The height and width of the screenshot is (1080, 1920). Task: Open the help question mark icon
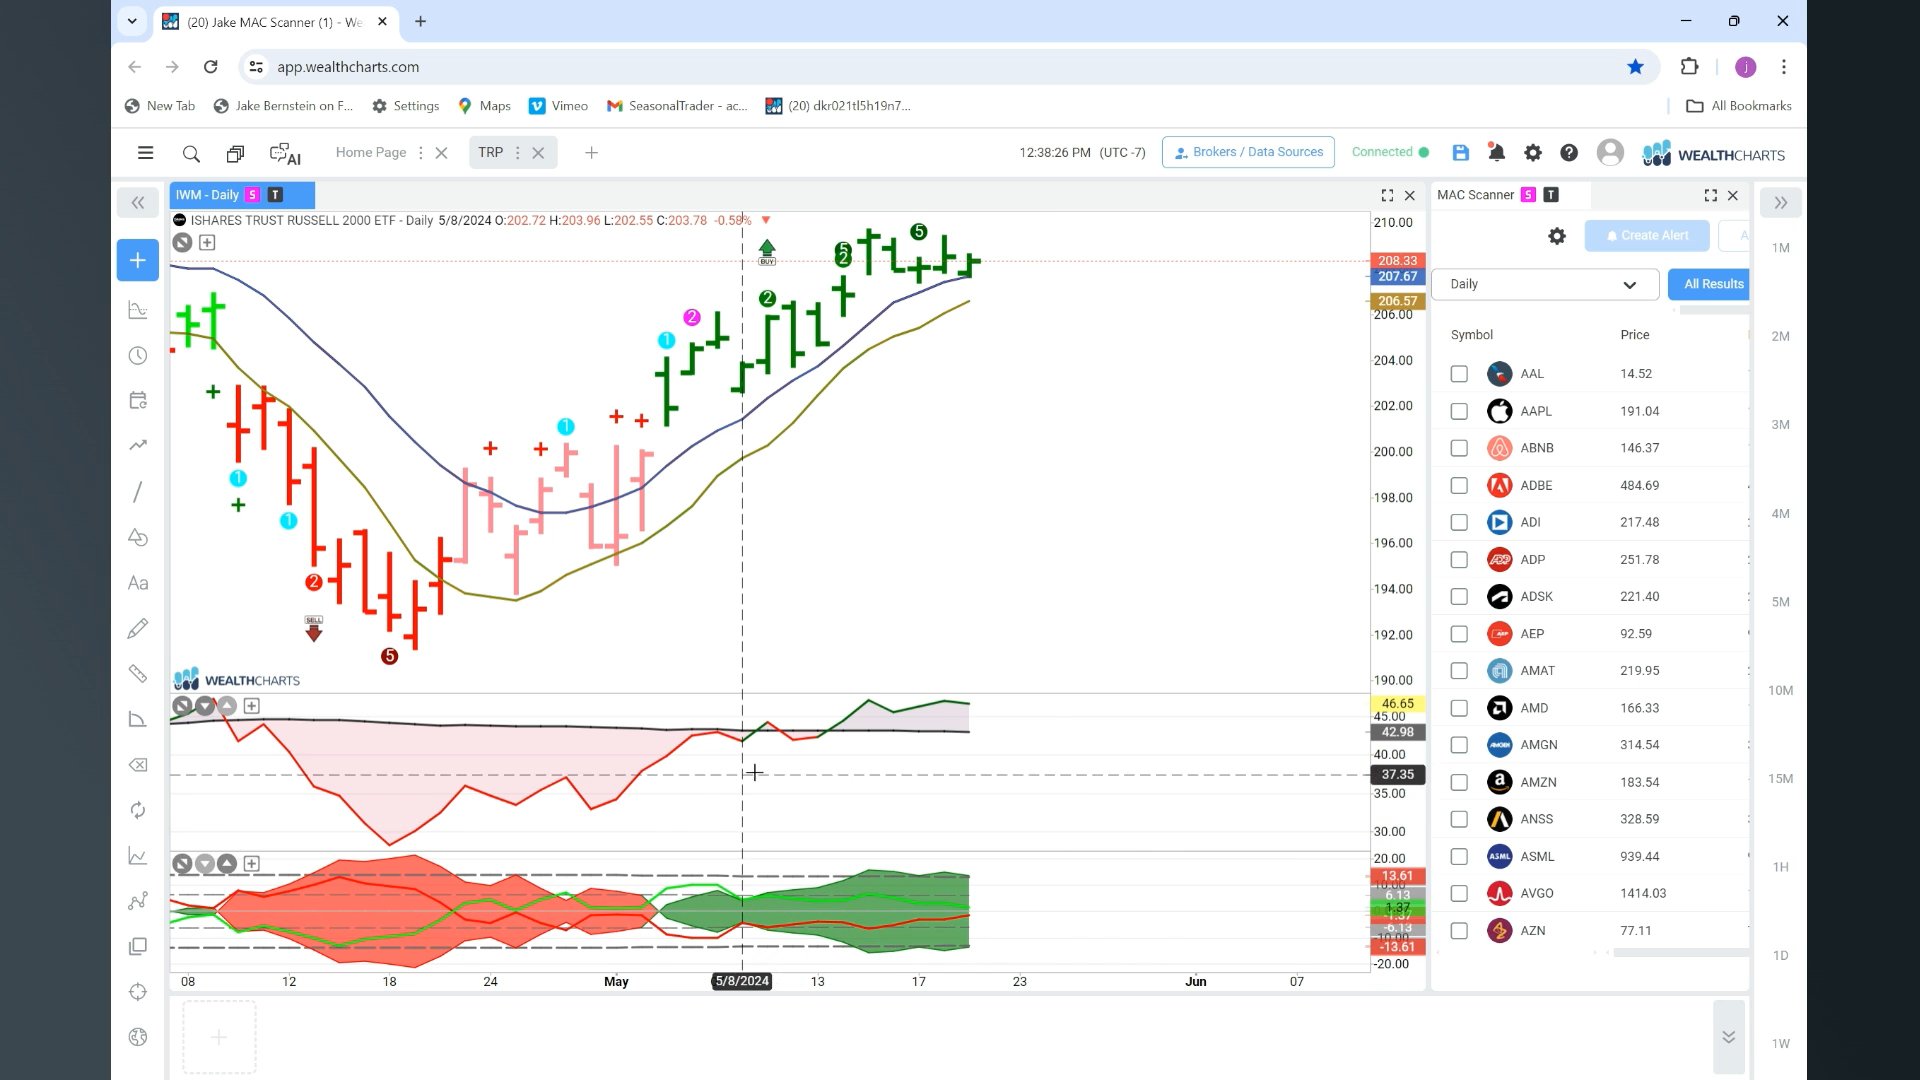[1569, 153]
